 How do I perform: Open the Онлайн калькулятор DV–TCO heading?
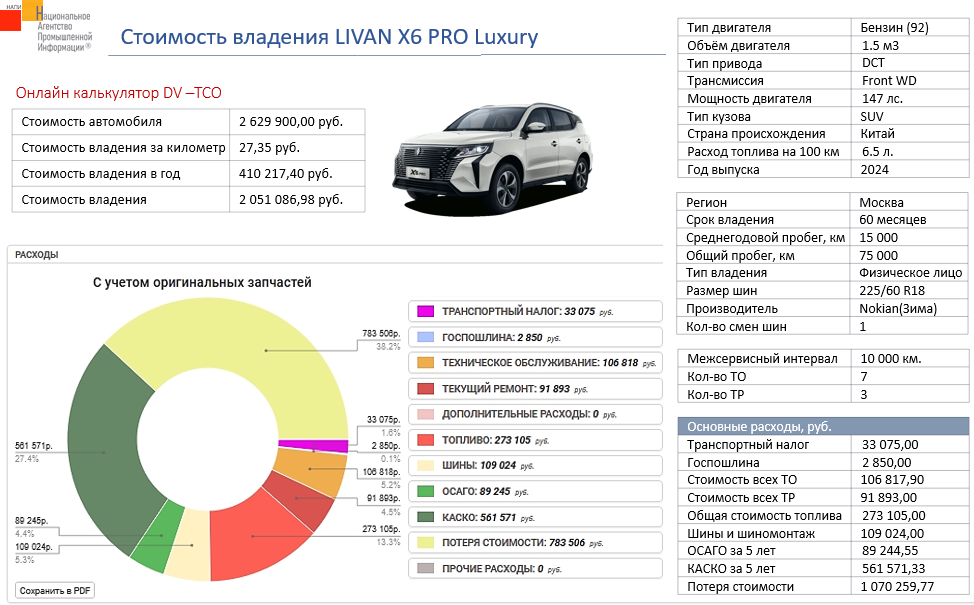pos(118,93)
